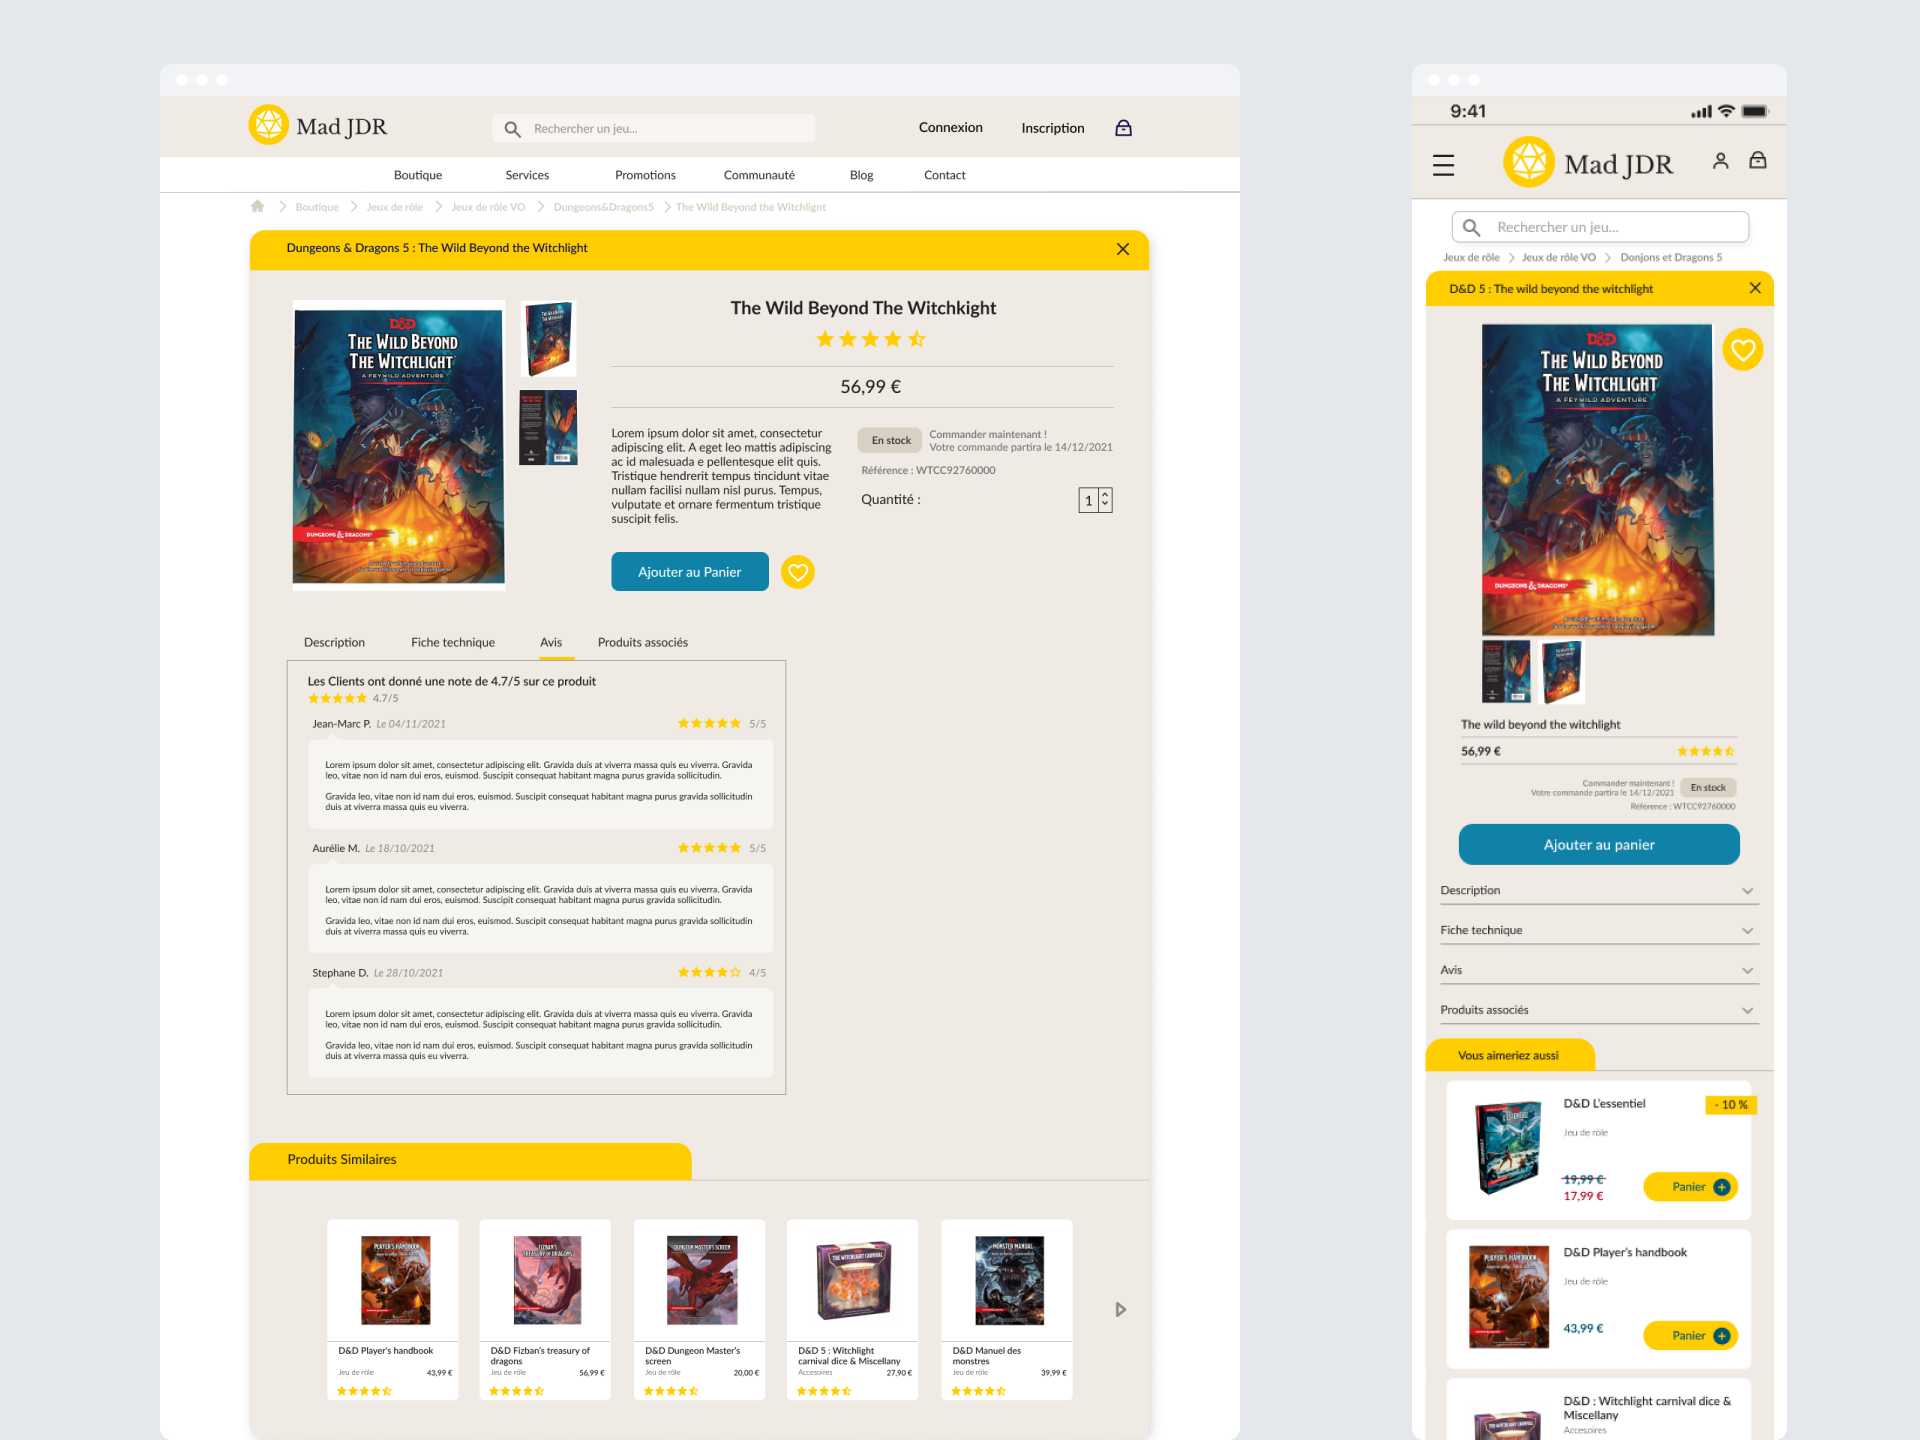This screenshot has height=1440, width=1920.
Task: Open Witchlight carnival dice & Miscellany card
Action: [x=853, y=1309]
